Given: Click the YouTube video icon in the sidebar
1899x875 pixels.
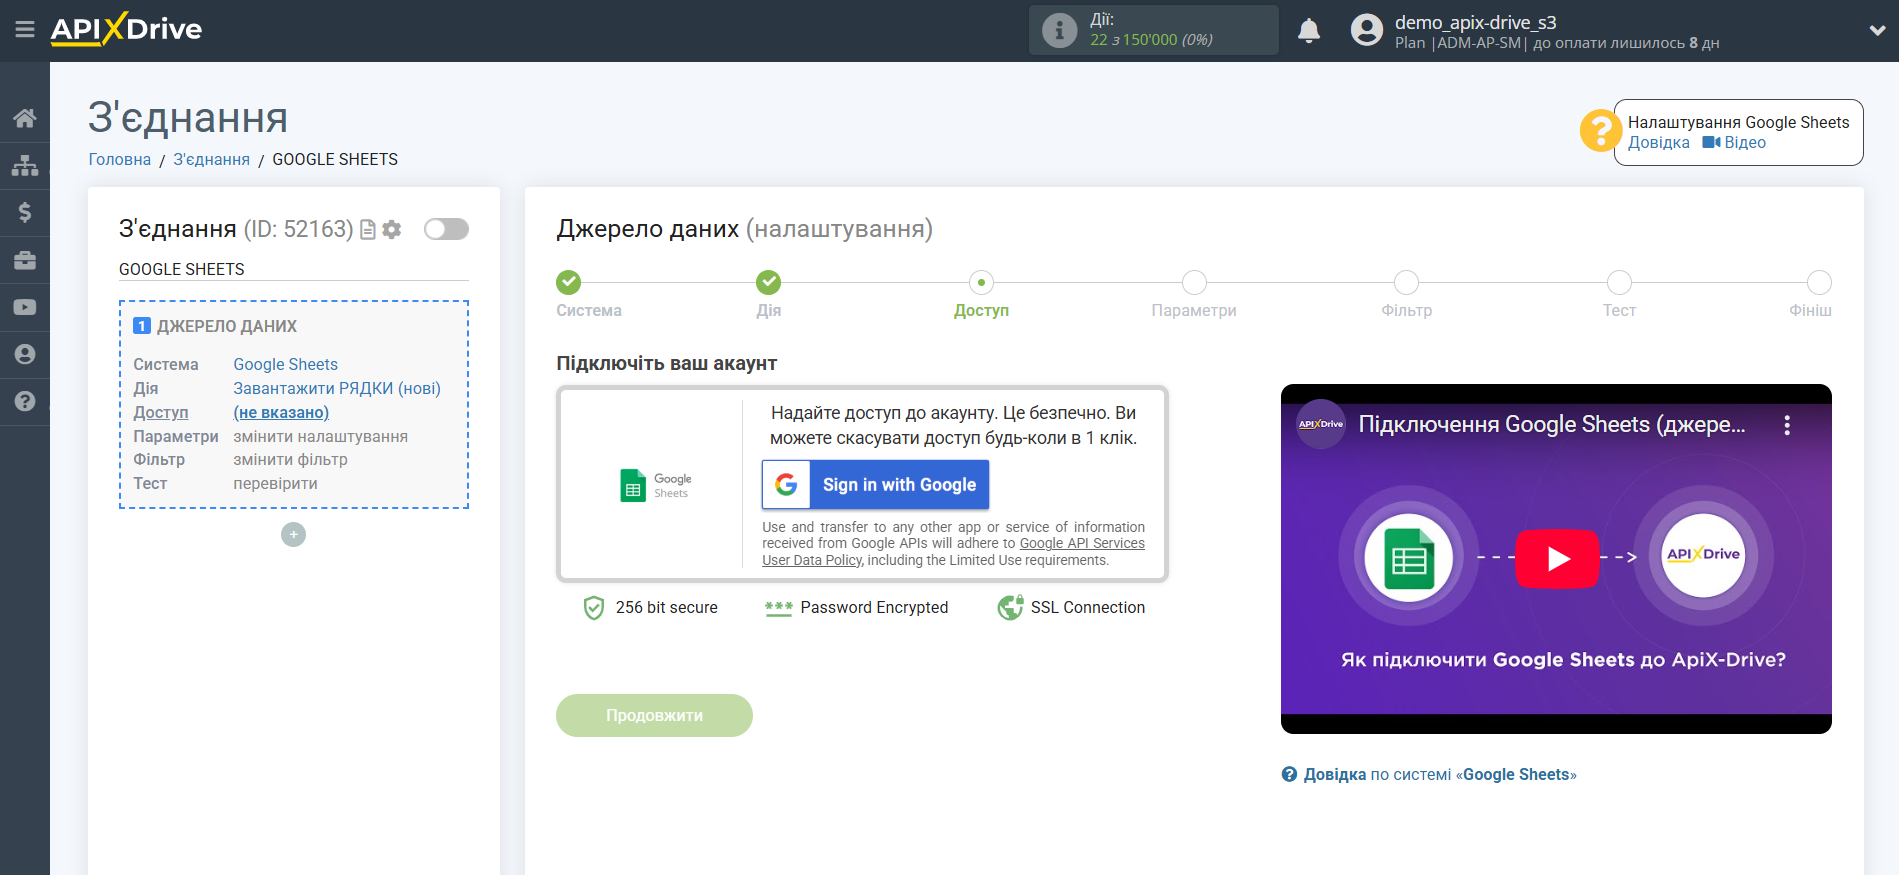Looking at the screenshot, I should click(25, 307).
